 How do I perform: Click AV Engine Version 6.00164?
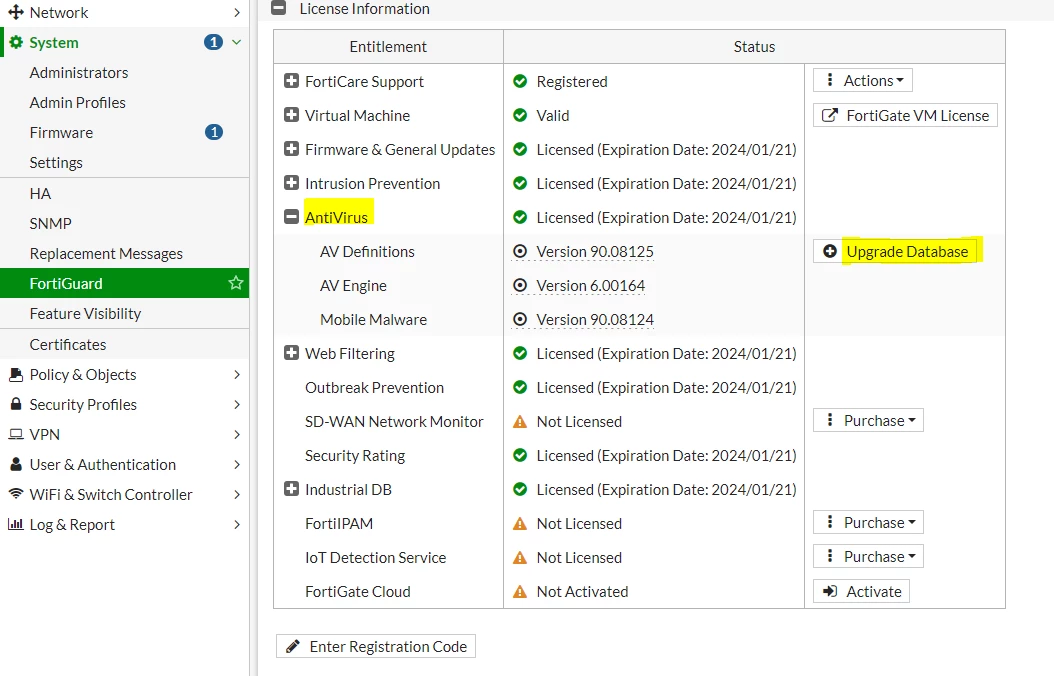(590, 286)
